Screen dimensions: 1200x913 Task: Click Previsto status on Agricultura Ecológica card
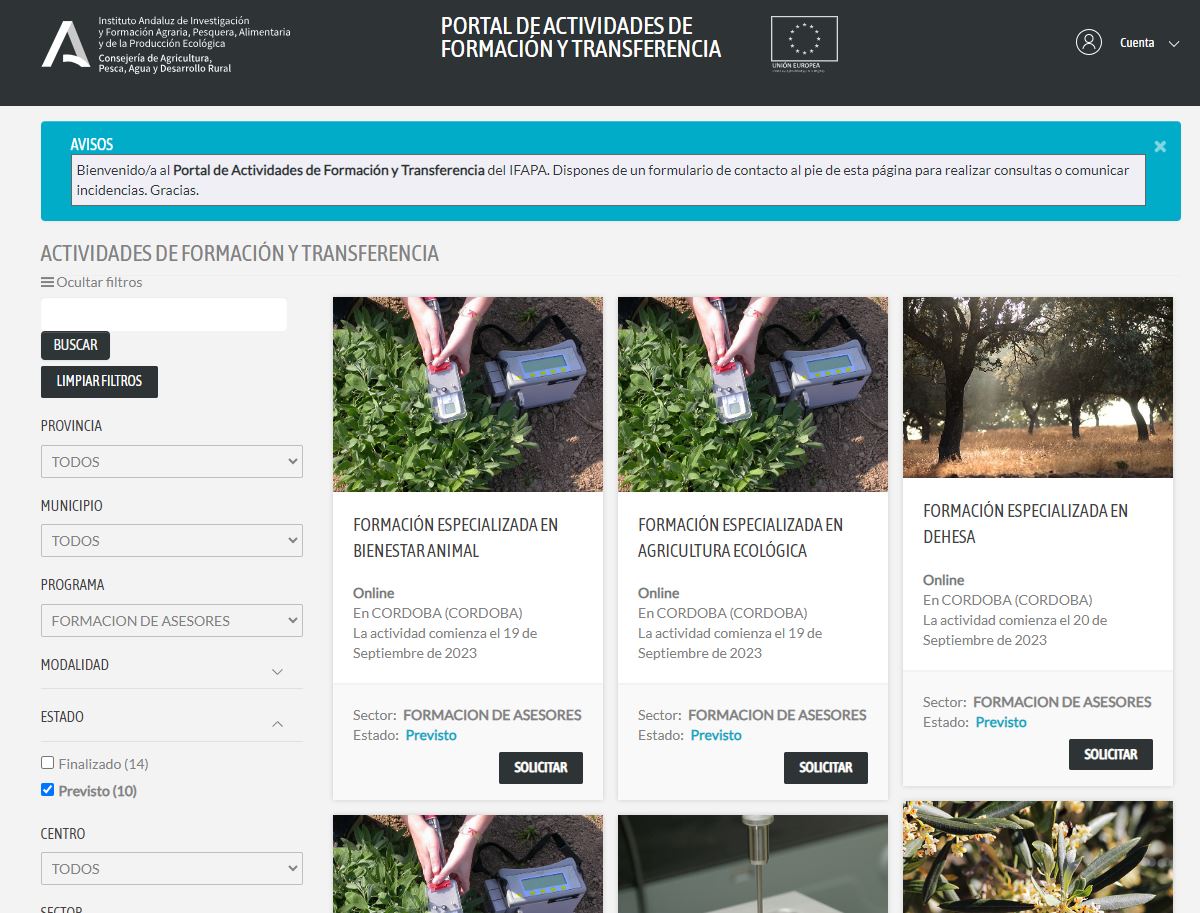[x=716, y=735]
